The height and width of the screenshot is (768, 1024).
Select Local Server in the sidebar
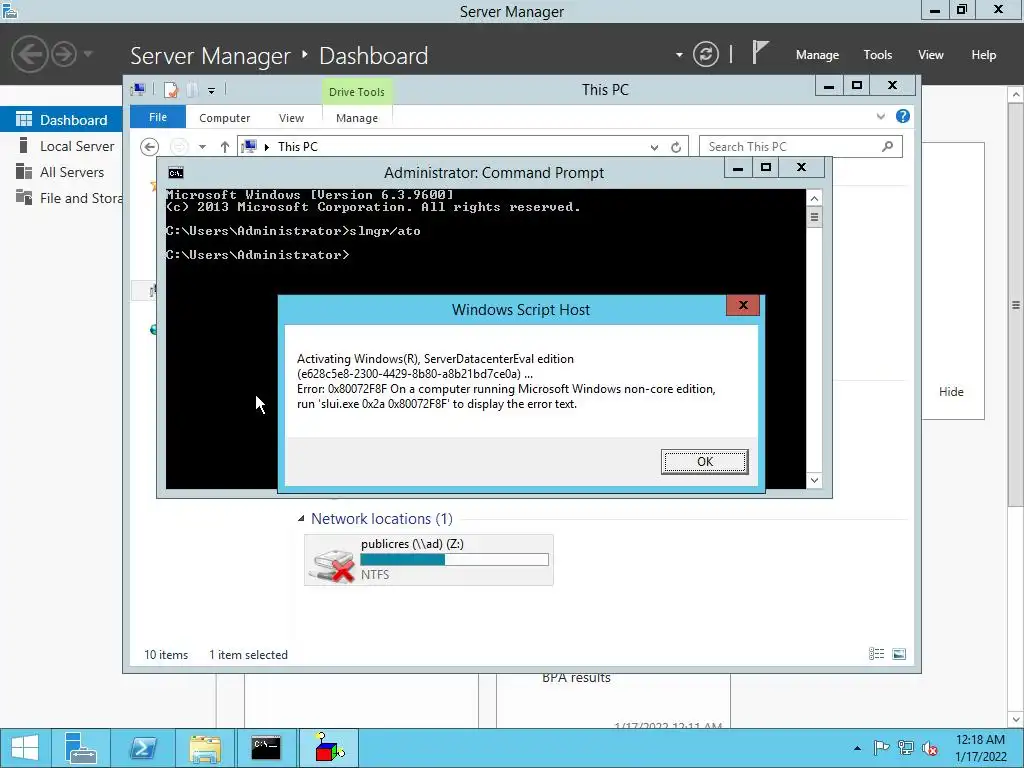pos(61,146)
